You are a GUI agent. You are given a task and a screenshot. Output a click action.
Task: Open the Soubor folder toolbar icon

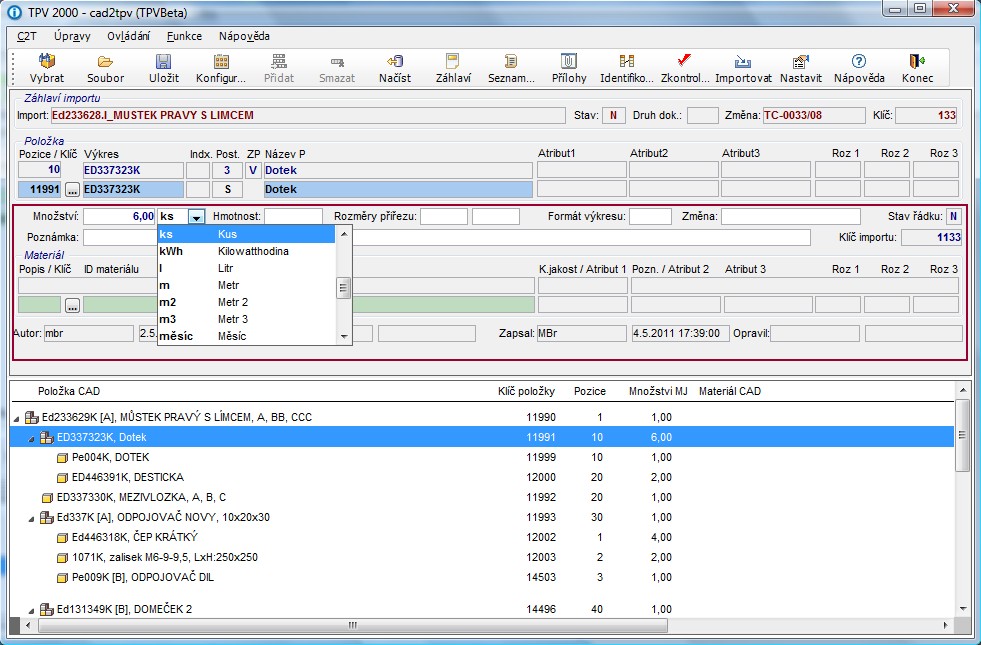coord(105,61)
